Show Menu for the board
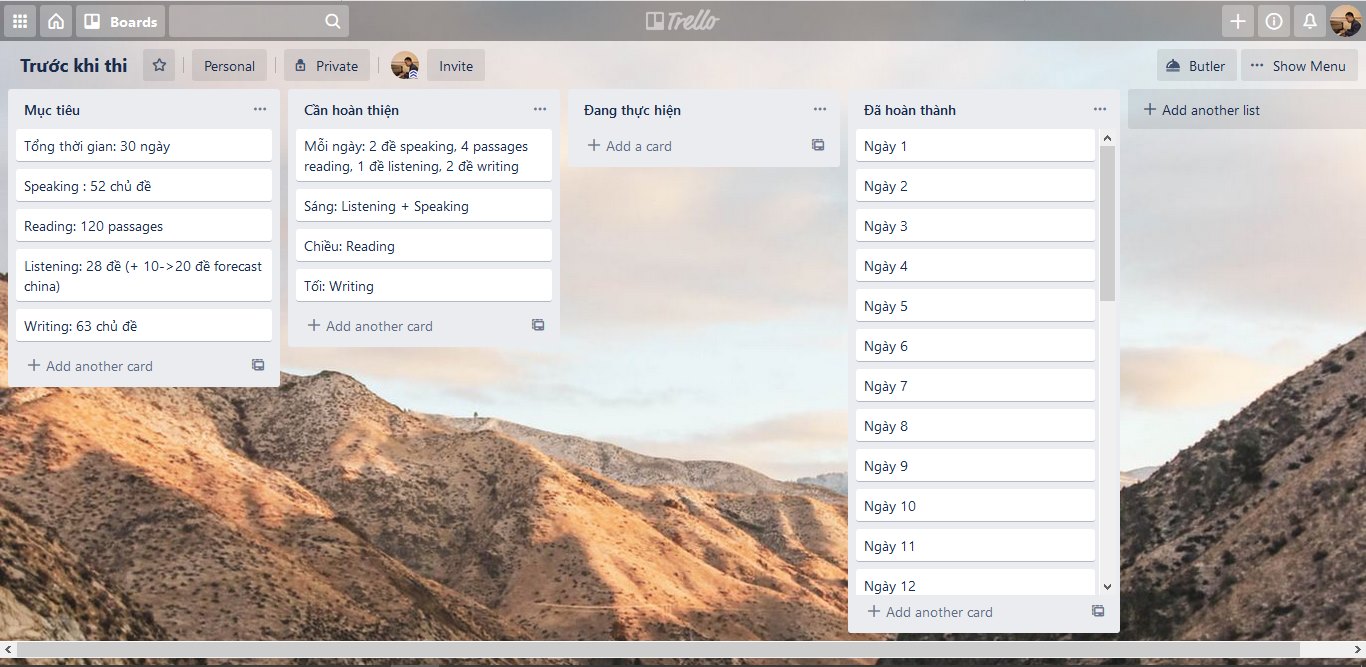 [x=1299, y=66]
